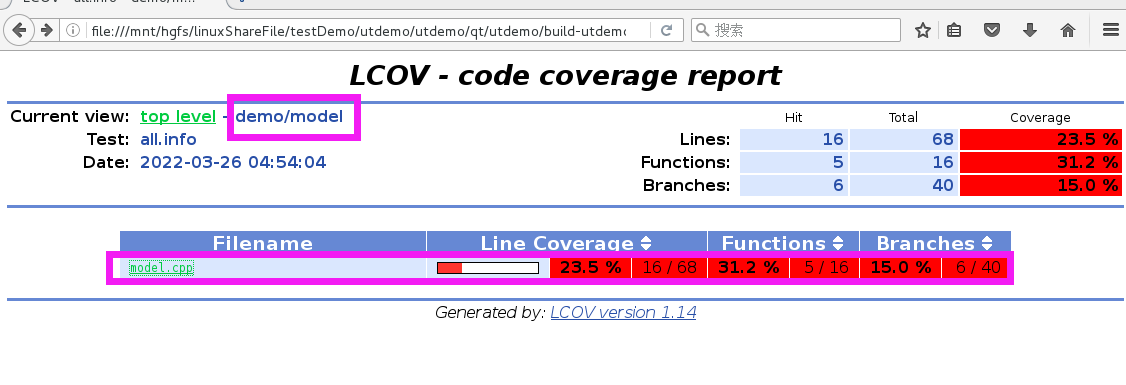Select the demo/model path text
Image resolution: width=1126 pixels, height=385 pixels.
(289, 116)
